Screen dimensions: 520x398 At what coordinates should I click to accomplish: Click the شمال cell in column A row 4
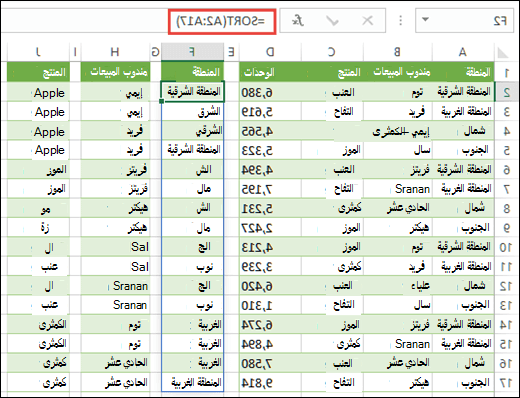(x=463, y=131)
